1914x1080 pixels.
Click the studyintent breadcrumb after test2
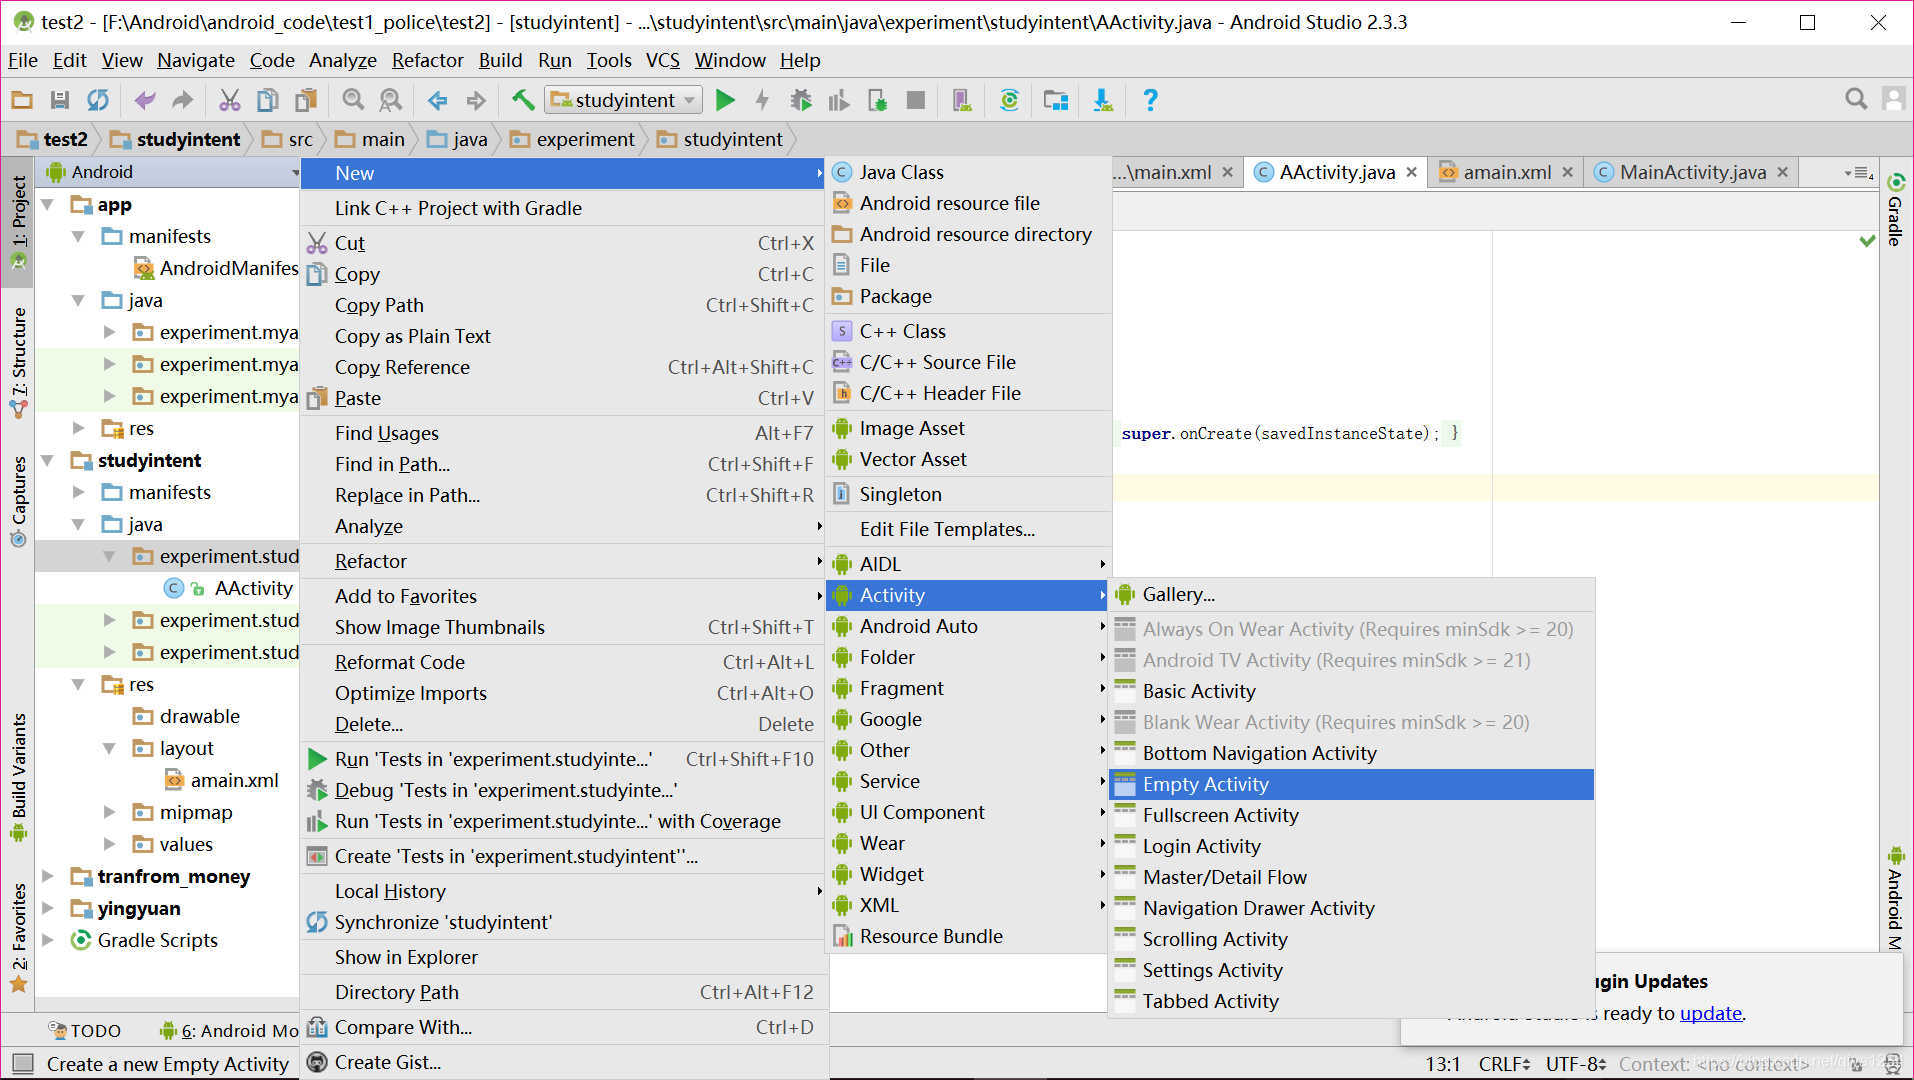[176, 140]
